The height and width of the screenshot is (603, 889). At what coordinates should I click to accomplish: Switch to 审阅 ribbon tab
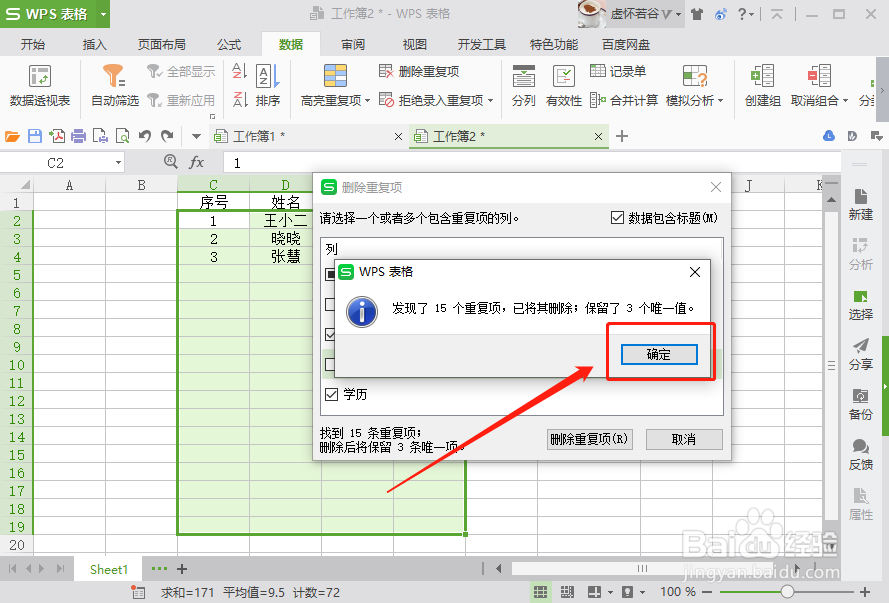(x=353, y=44)
